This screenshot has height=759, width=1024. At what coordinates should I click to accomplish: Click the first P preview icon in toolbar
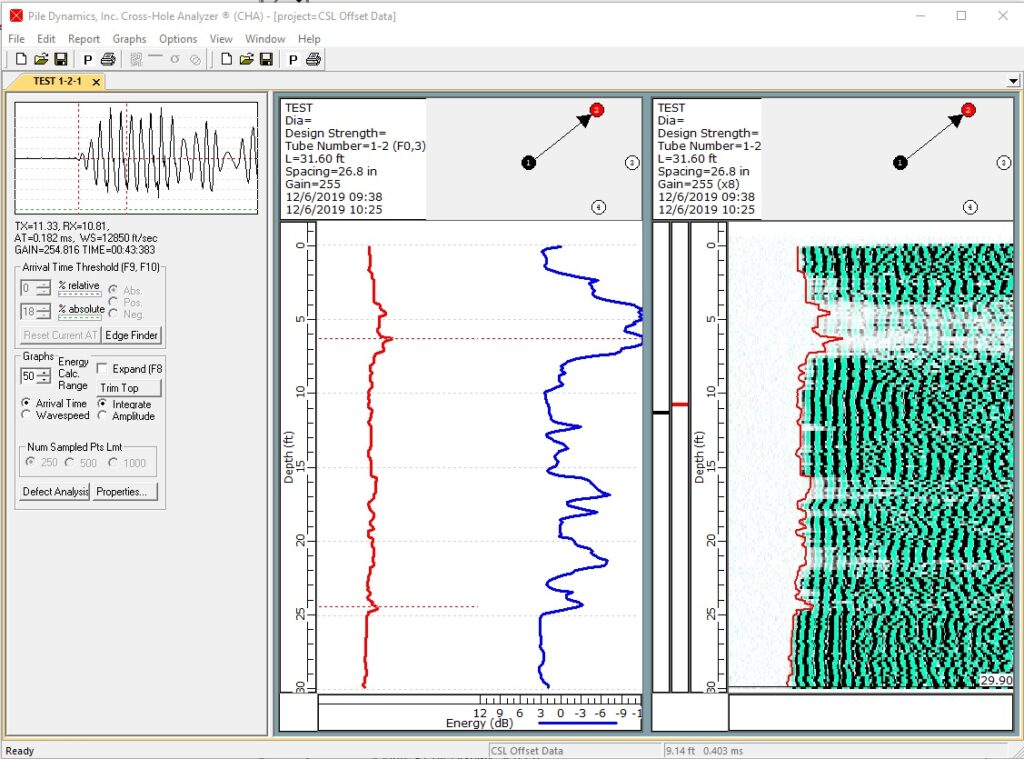88,60
